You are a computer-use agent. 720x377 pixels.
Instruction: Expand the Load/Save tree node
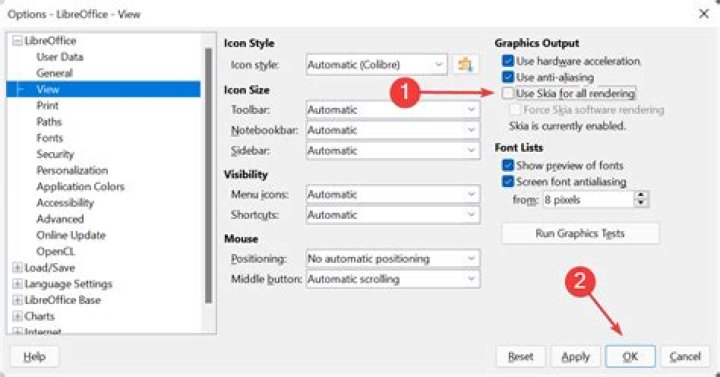17,267
